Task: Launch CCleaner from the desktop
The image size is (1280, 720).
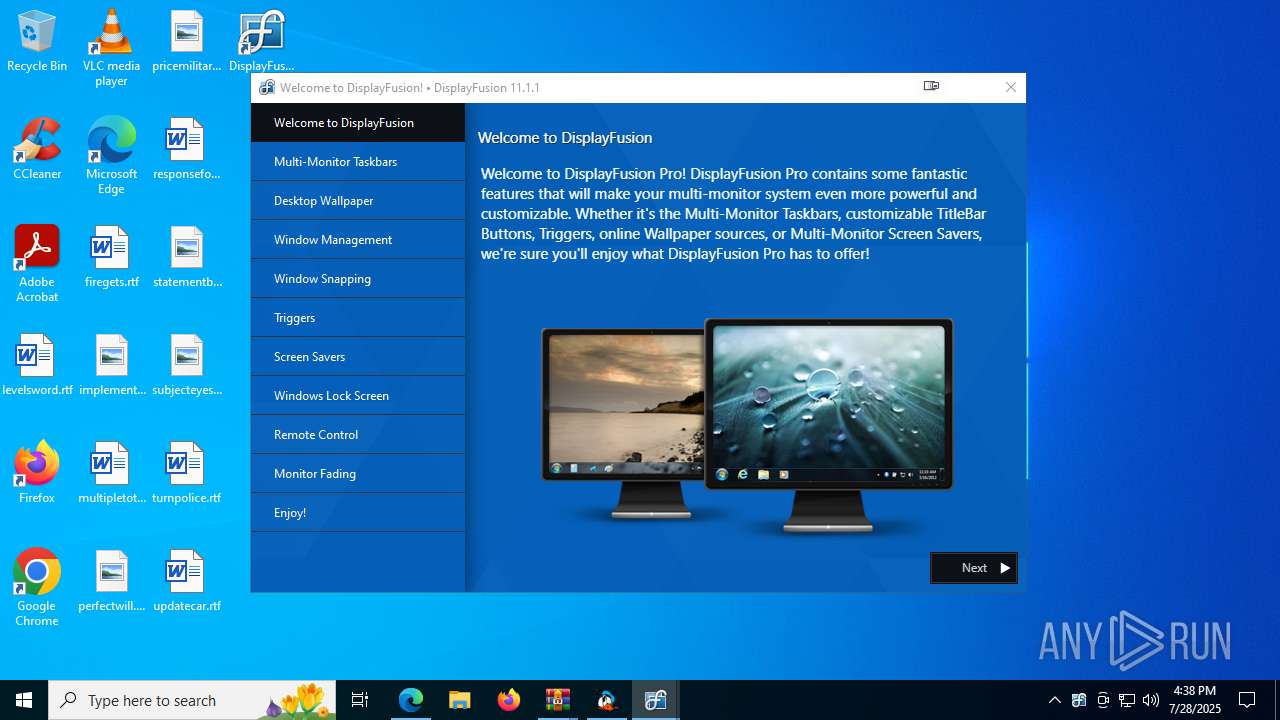Action: click(x=37, y=150)
